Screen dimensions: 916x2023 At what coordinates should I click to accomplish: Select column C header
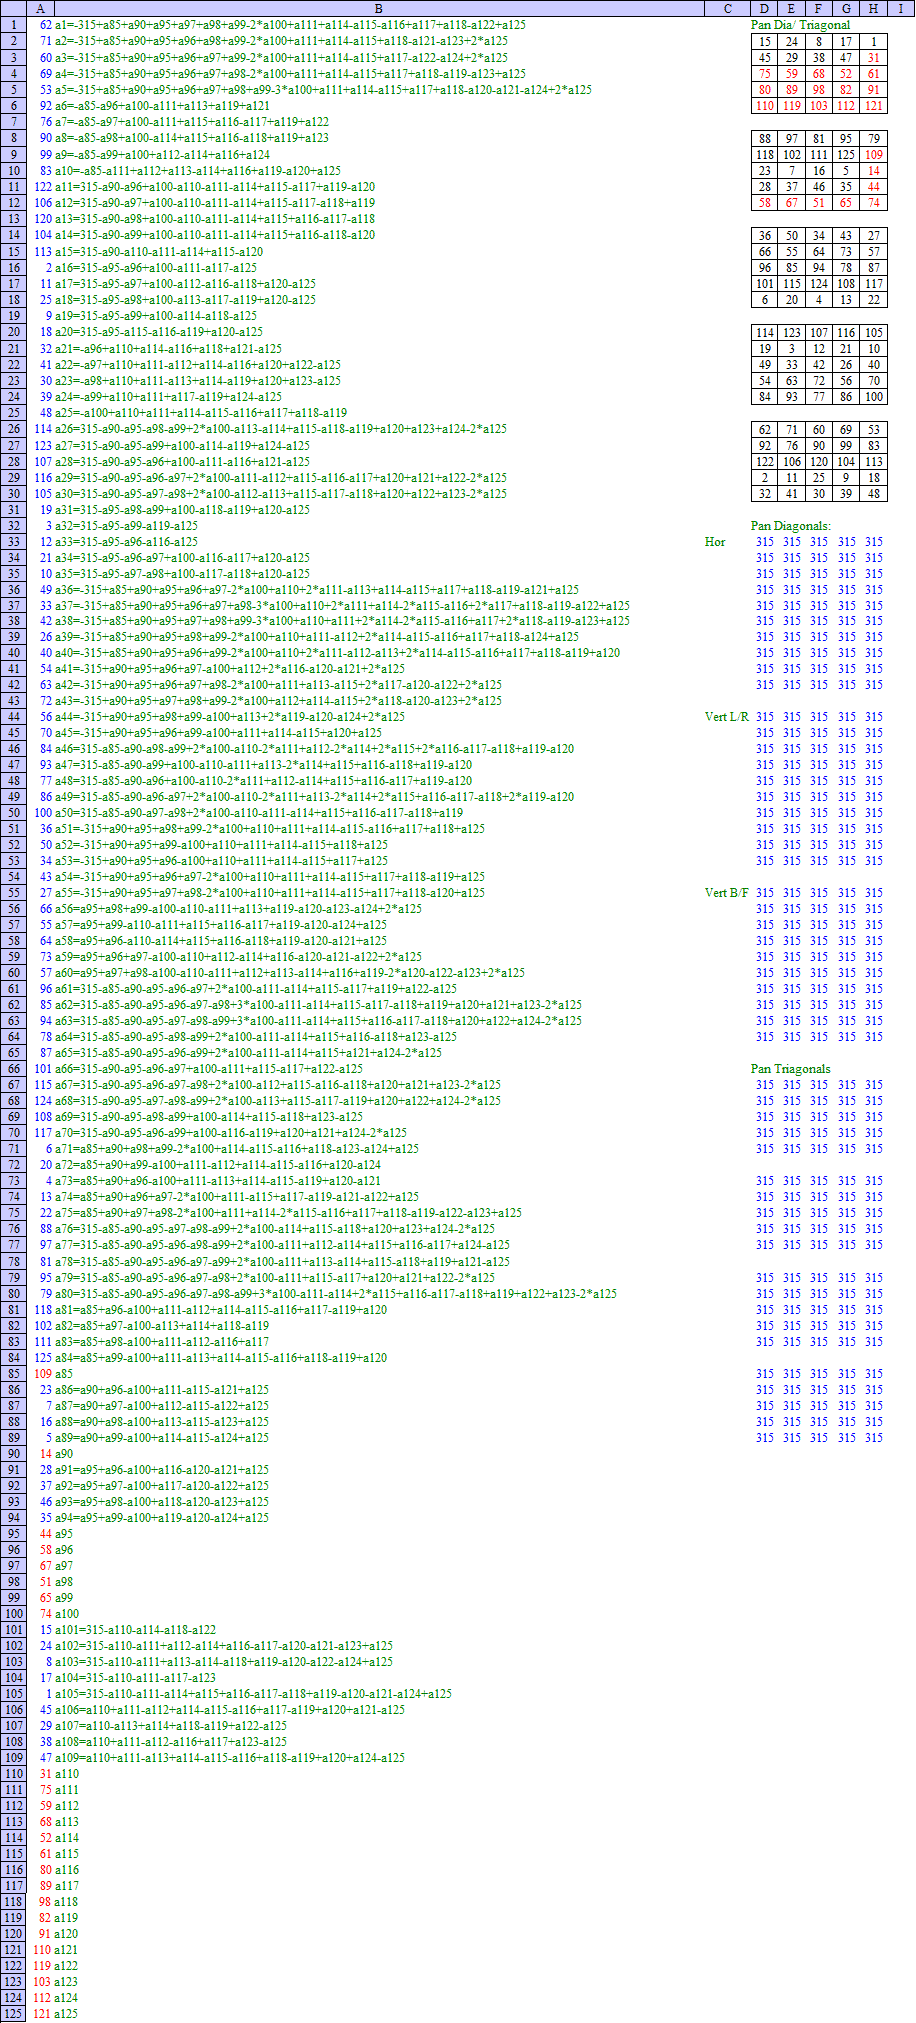(x=727, y=8)
